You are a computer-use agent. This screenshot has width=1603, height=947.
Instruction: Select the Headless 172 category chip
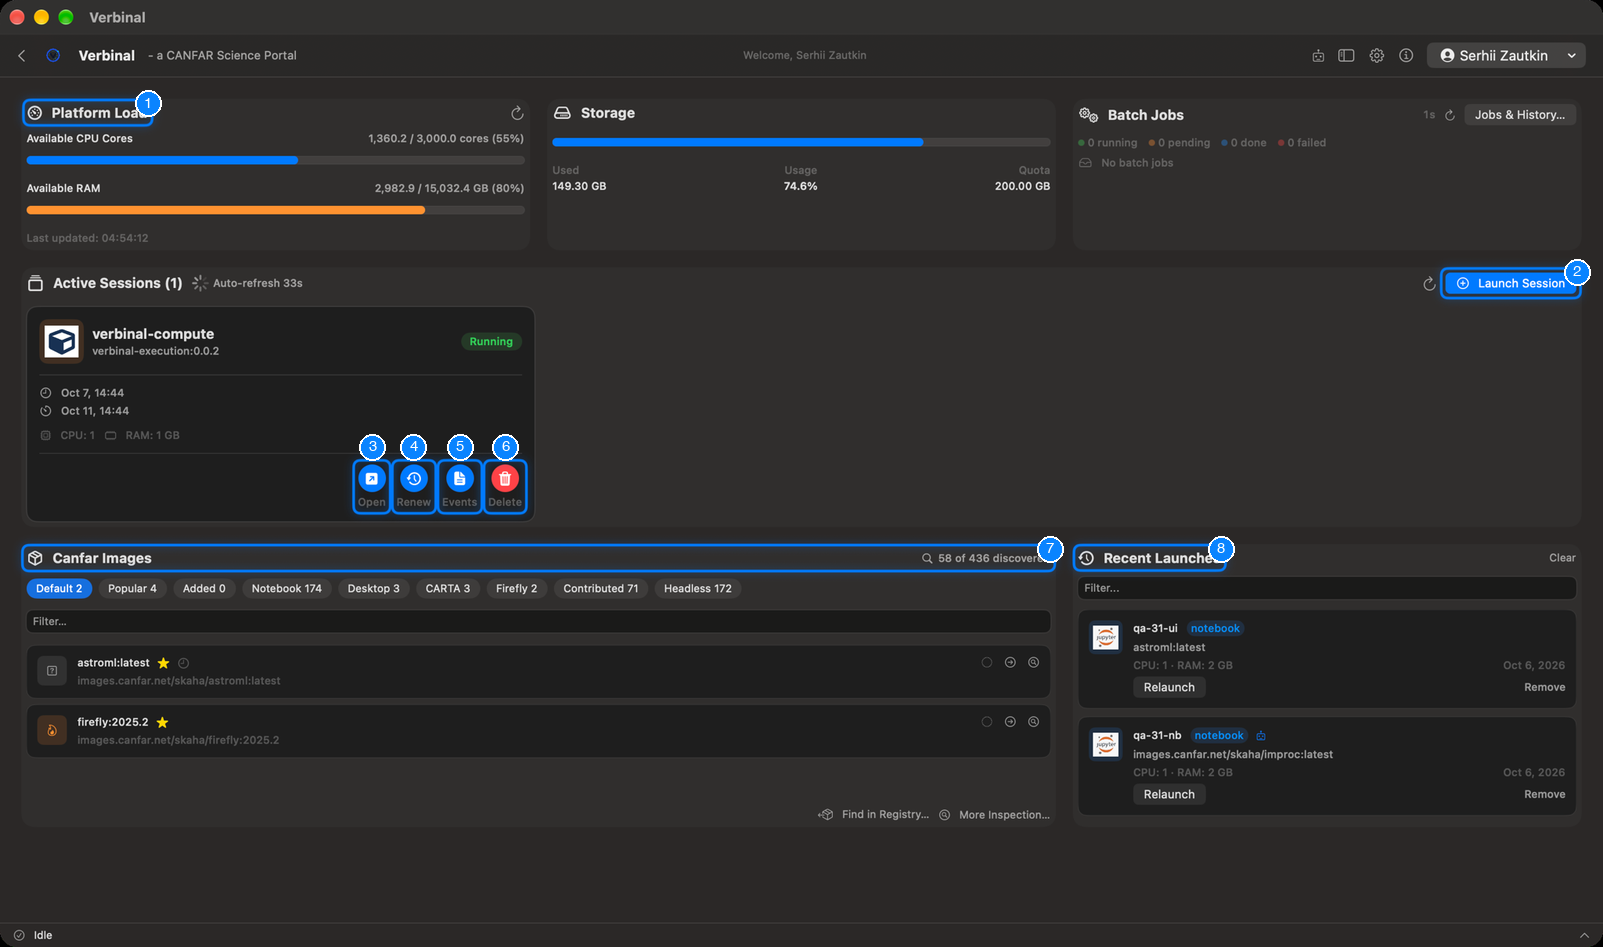[x=698, y=589]
